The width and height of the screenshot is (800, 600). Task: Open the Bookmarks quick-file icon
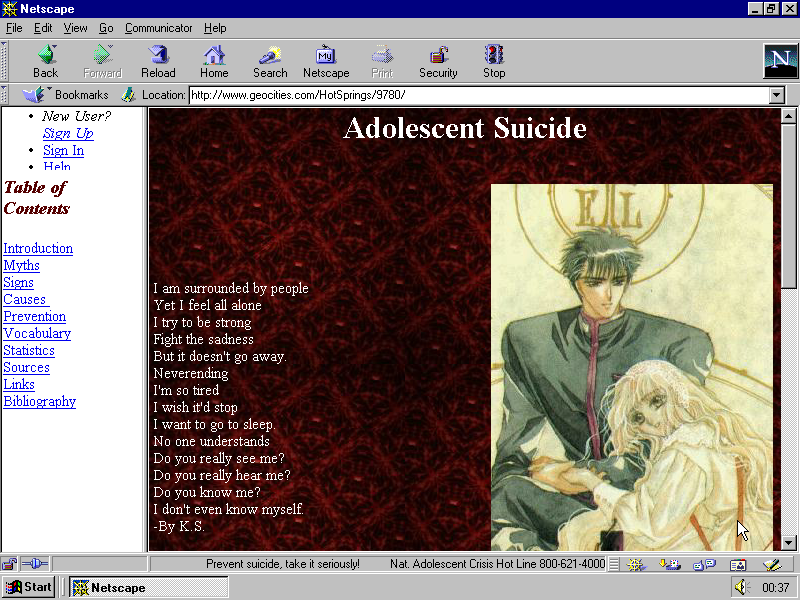coord(36,94)
